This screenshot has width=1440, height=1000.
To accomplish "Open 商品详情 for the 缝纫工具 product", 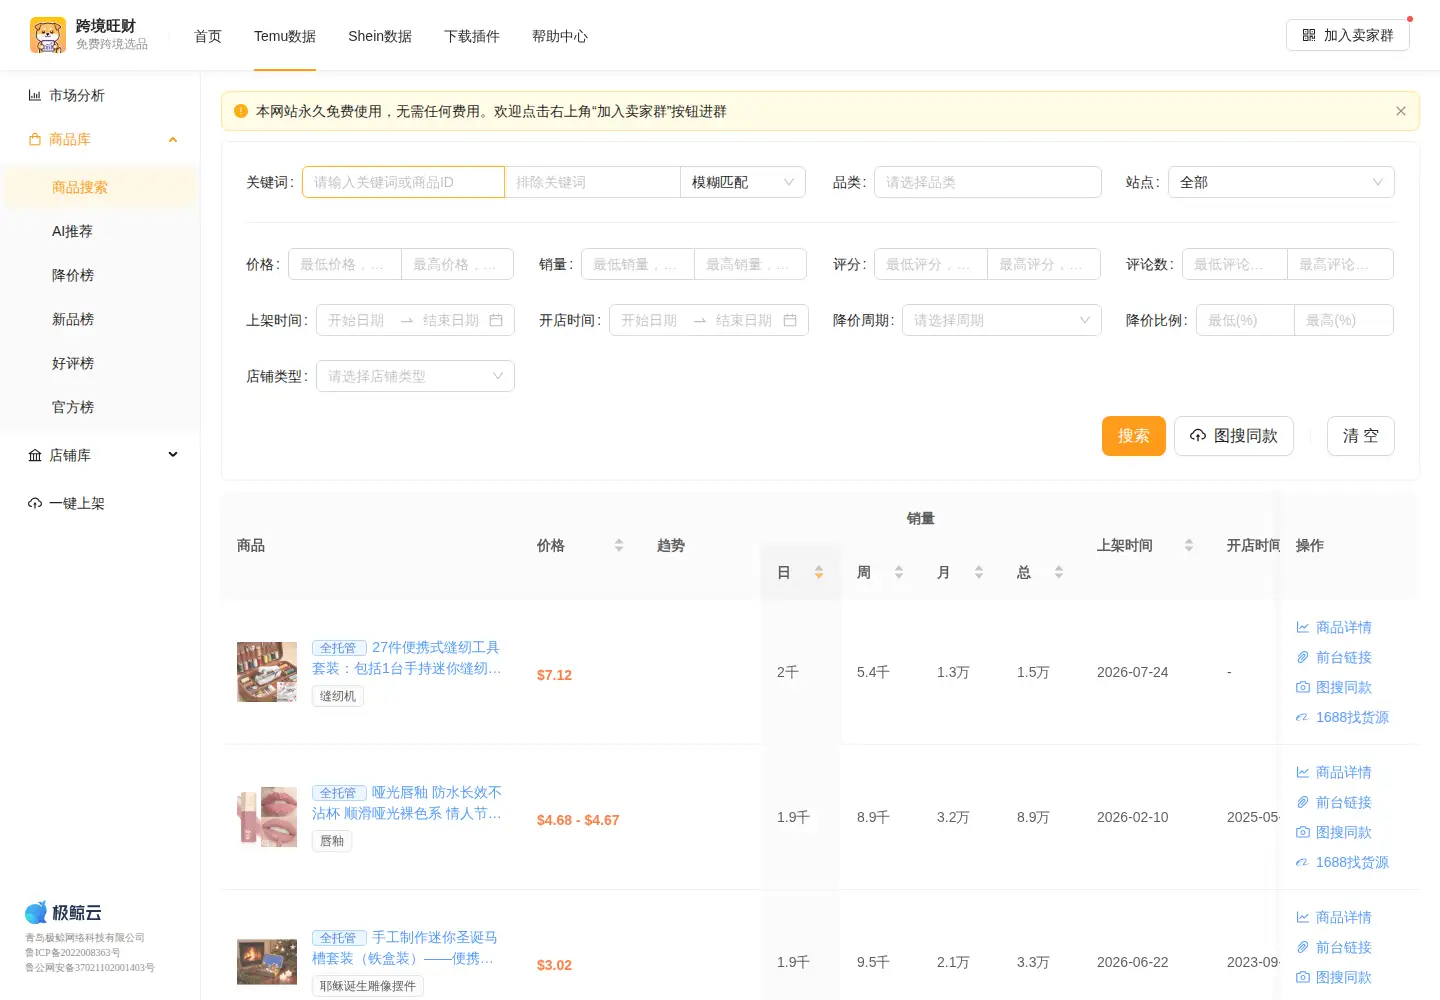I will 1334,627.
